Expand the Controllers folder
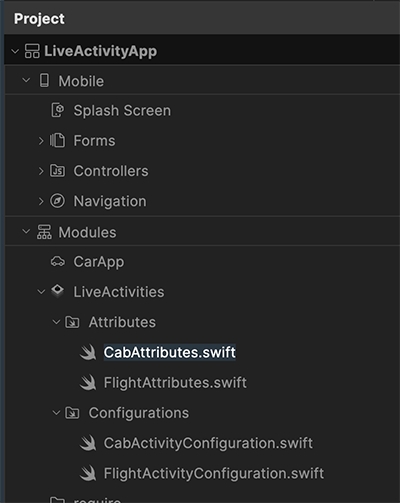 (41, 171)
